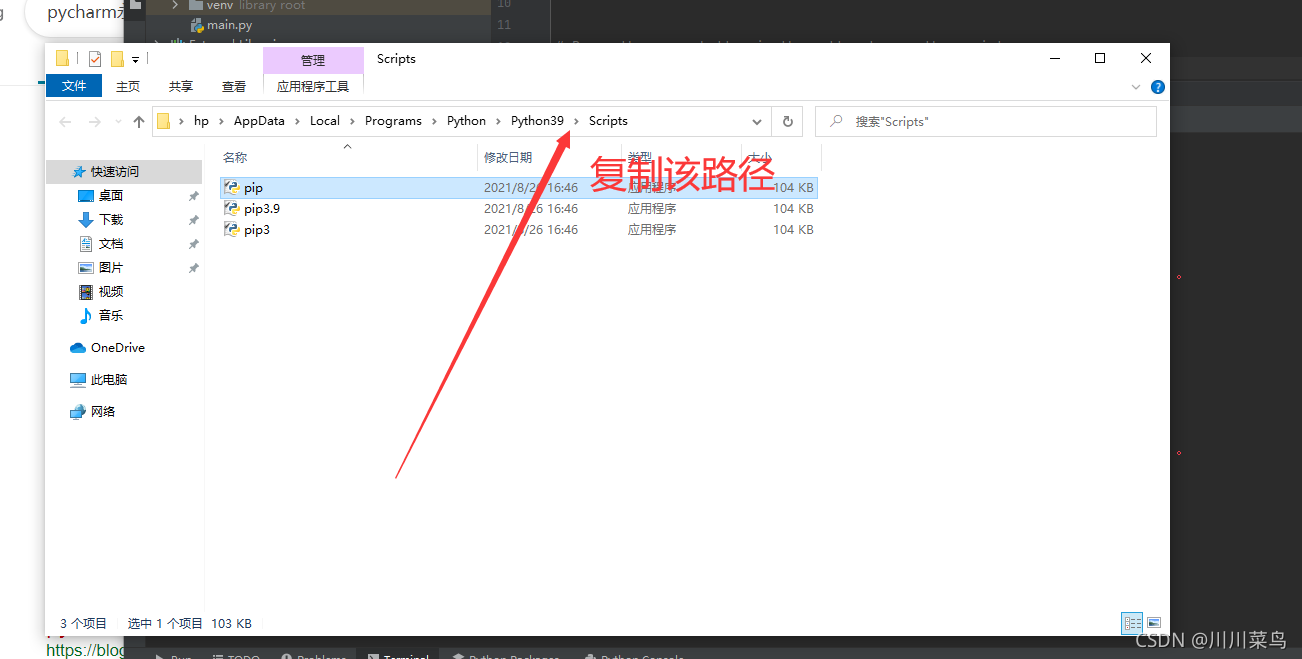Refresh the Scripts folder view
The image size is (1302, 659).
coord(787,121)
